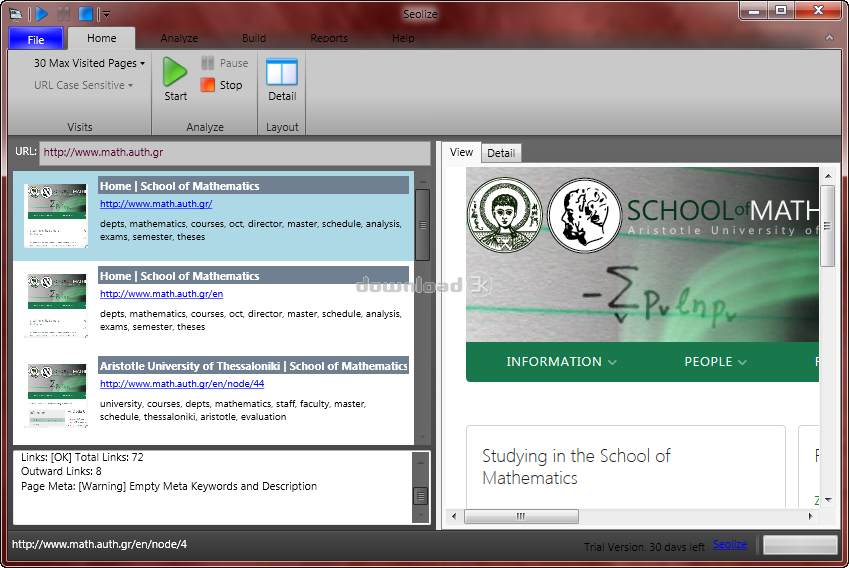The image size is (849, 568).
Task: Click the Seolize app icon in title bar
Action: pyautogui.click(x=16, y=14)
